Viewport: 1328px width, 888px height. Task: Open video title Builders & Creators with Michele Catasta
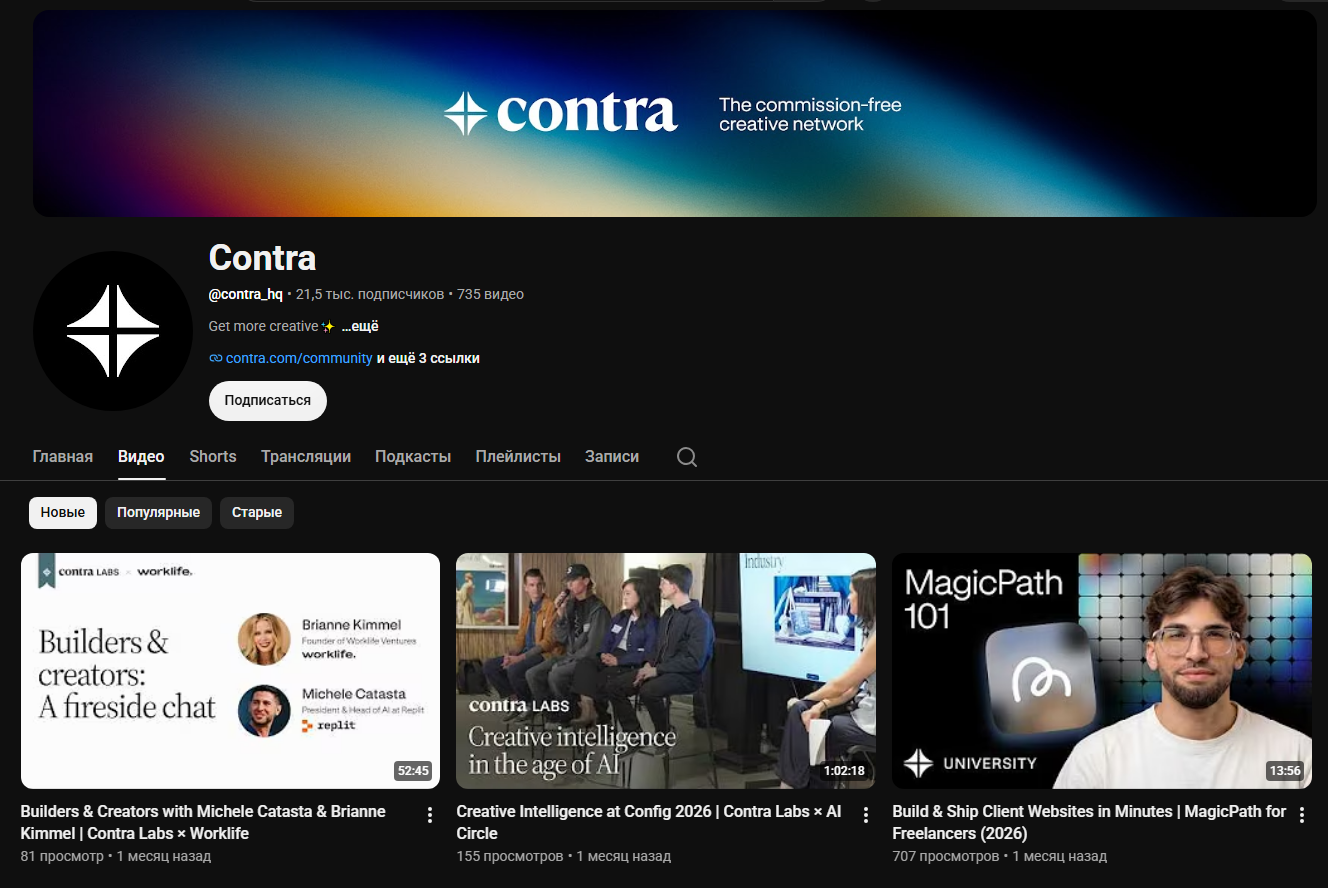(x=203, y=822)
